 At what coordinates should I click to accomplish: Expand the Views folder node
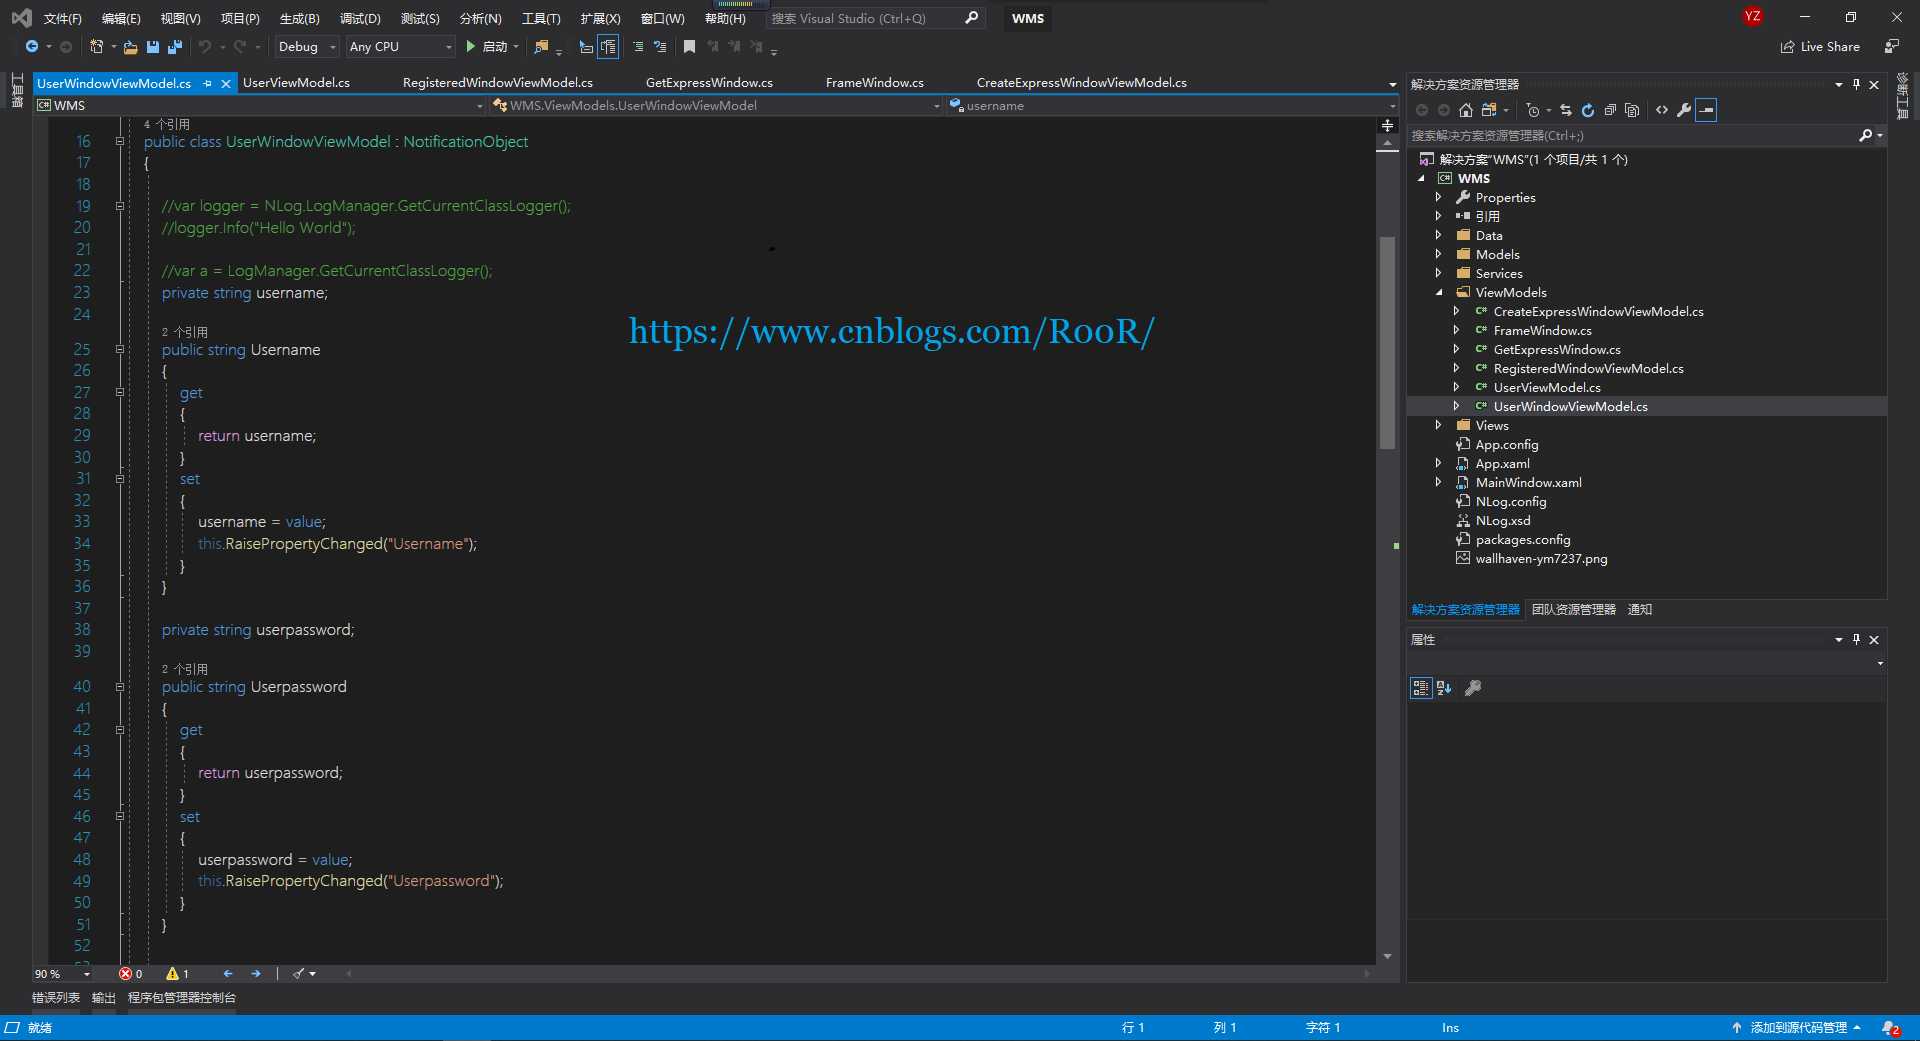tap(1438, 425)
